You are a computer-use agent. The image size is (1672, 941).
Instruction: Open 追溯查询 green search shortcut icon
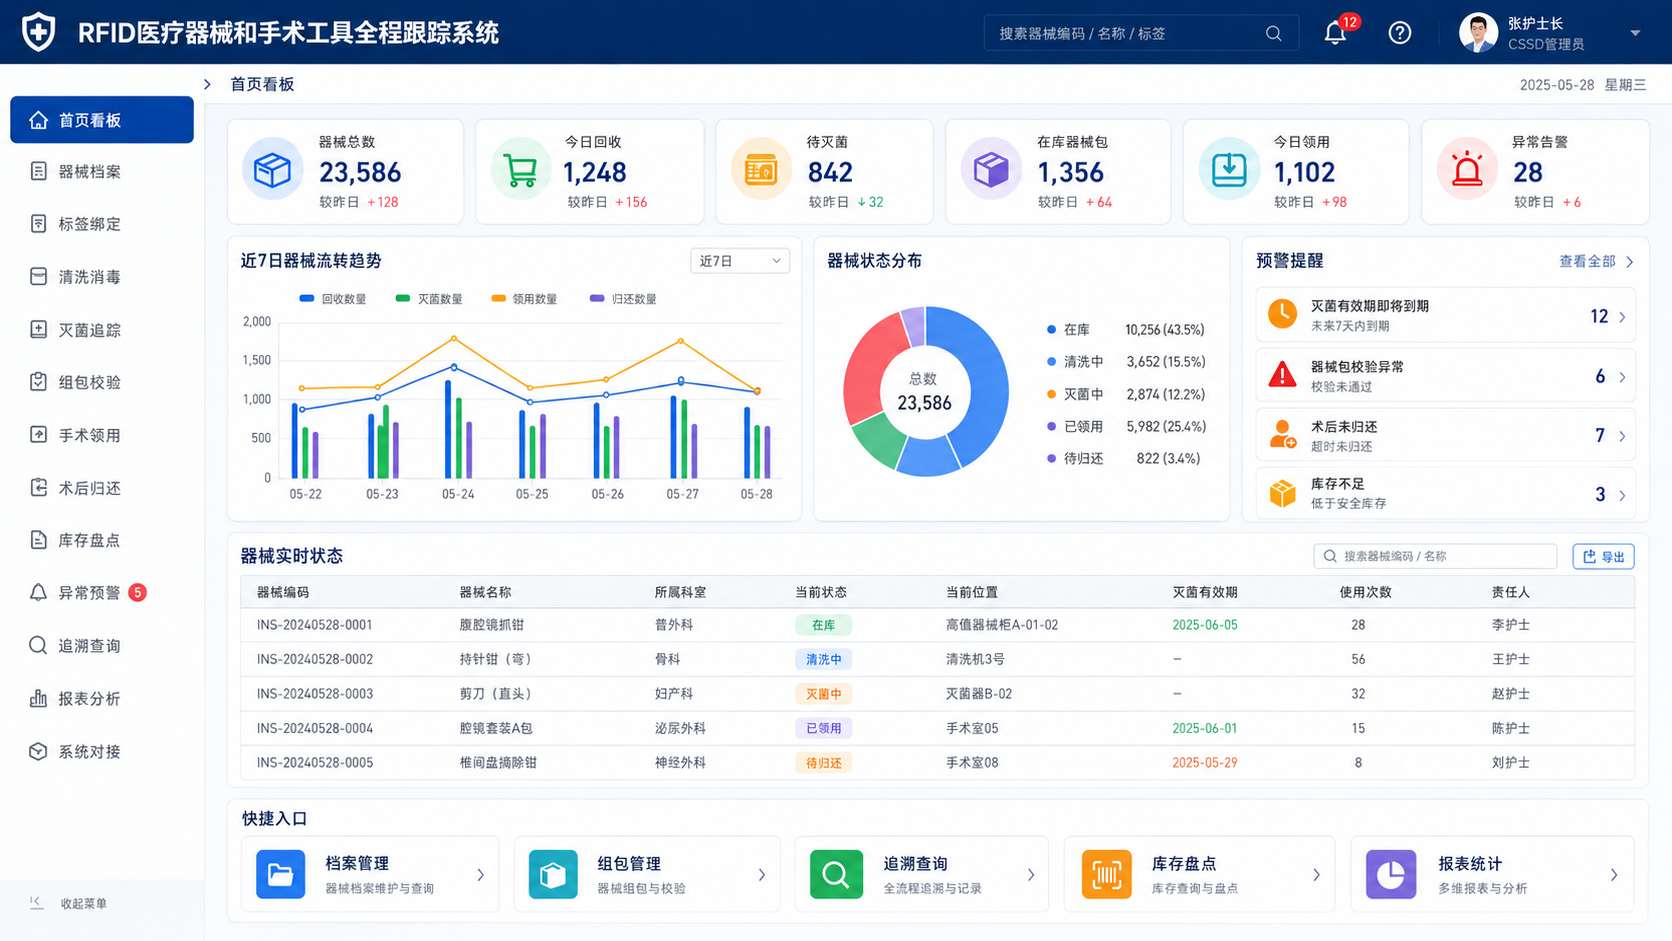tap(836, 874)
